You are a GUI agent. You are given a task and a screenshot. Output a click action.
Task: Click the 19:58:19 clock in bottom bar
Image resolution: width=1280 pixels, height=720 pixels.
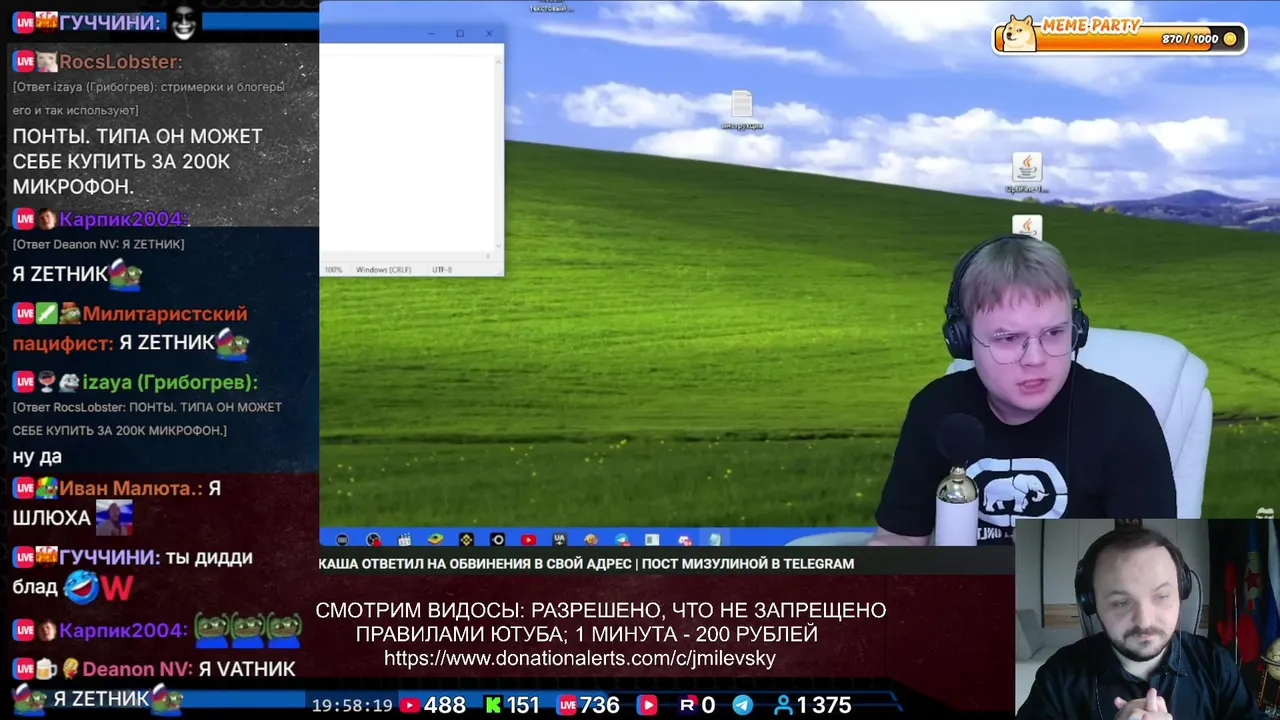[x=352, y=705]
